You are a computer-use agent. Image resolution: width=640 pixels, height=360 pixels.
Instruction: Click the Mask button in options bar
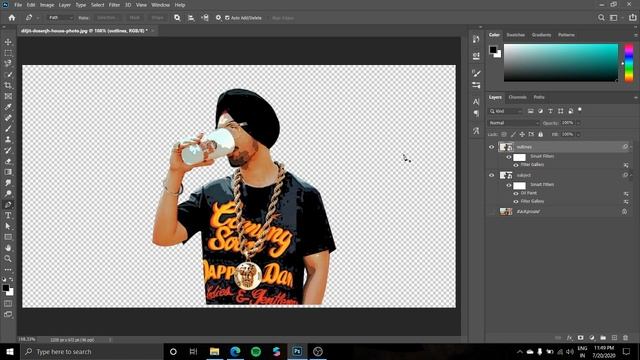pyautogui.click(x=135, y=18)
